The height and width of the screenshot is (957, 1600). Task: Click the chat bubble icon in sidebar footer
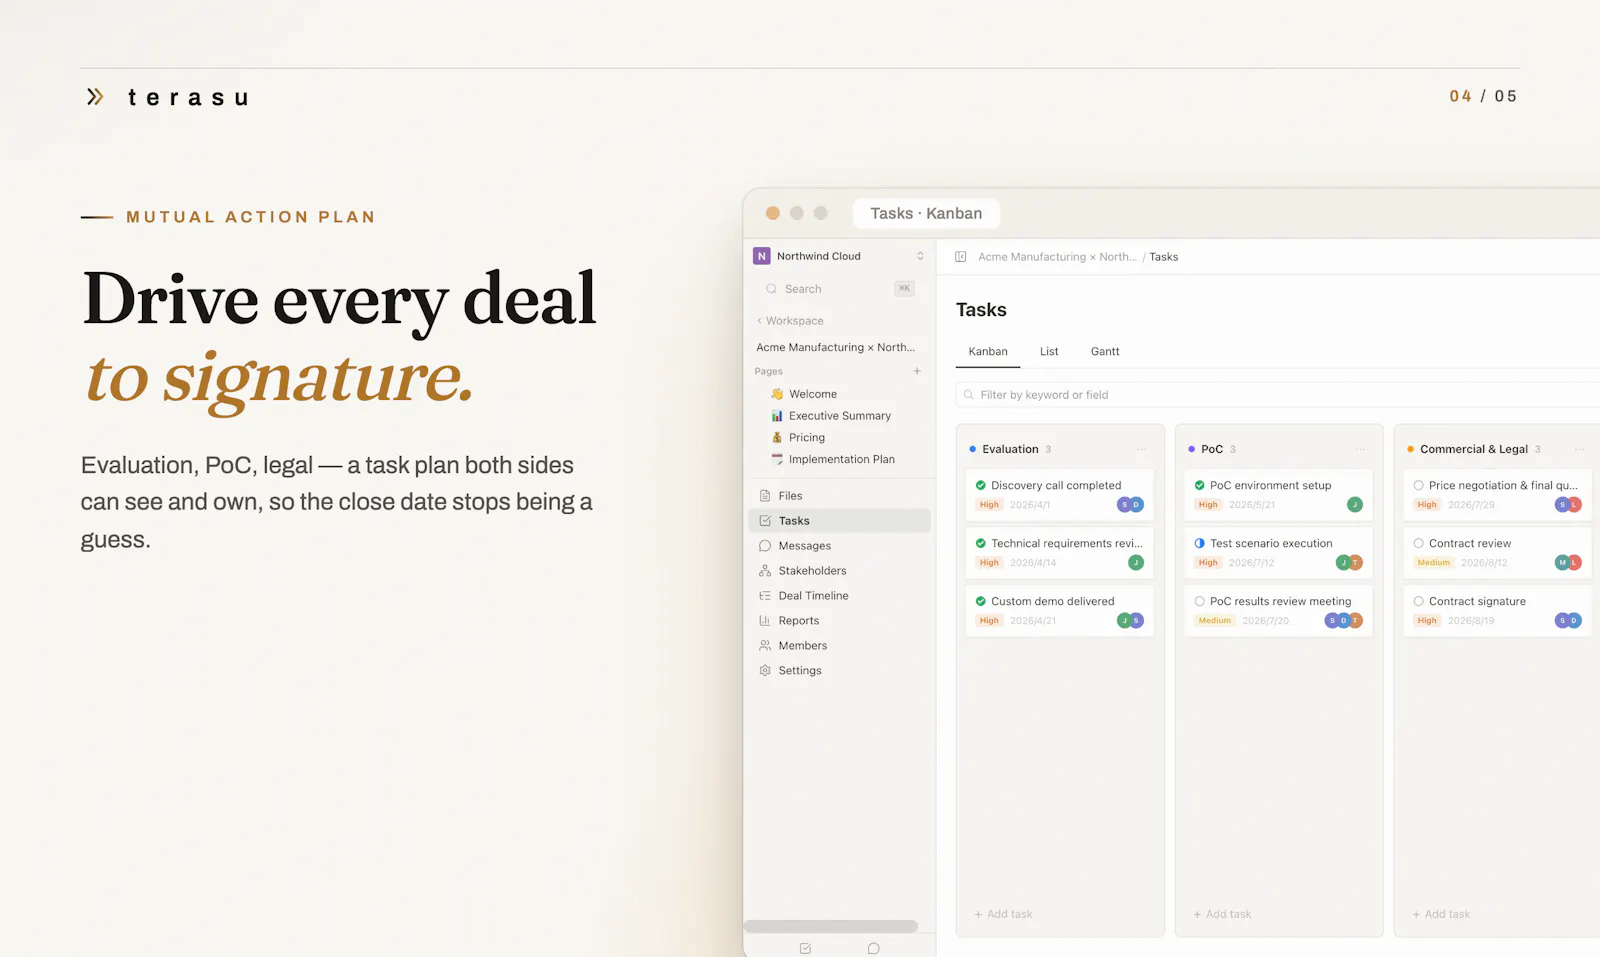(x=873, y=948)
